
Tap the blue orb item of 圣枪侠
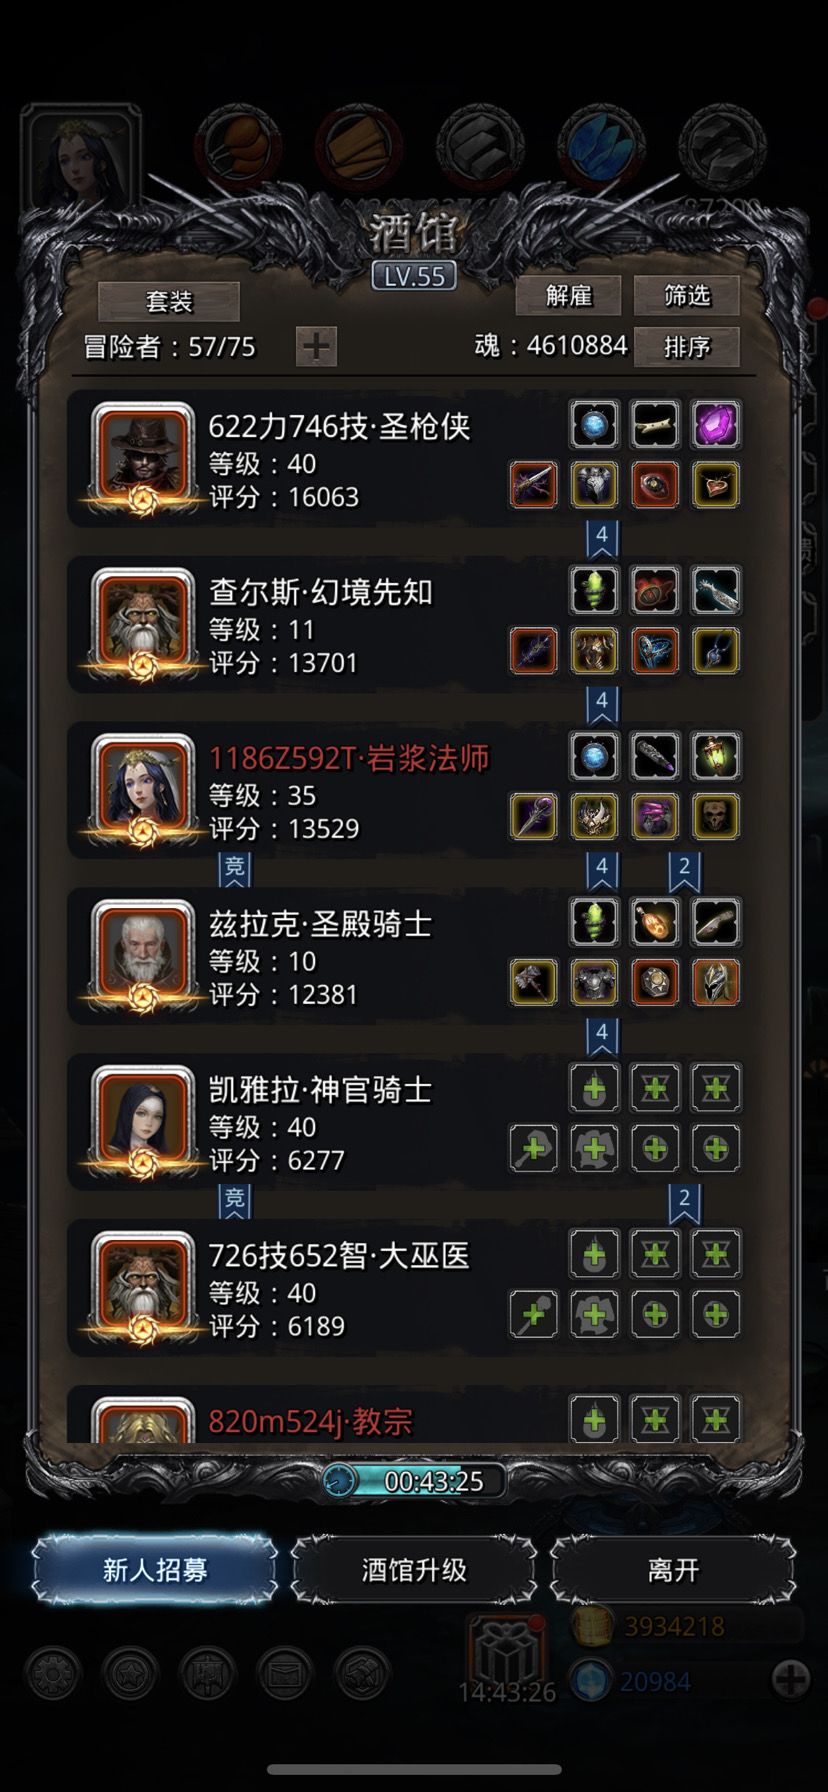pos(595,424)
